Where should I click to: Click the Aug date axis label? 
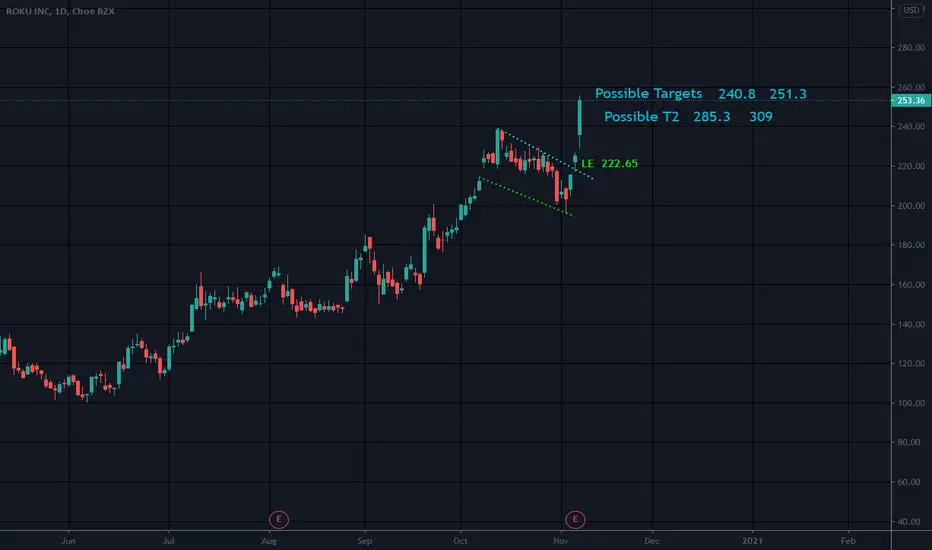coord(269,540)
